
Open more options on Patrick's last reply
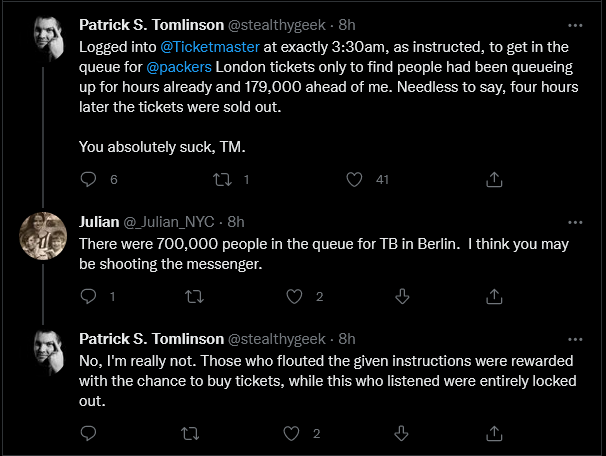pos(575,340)
